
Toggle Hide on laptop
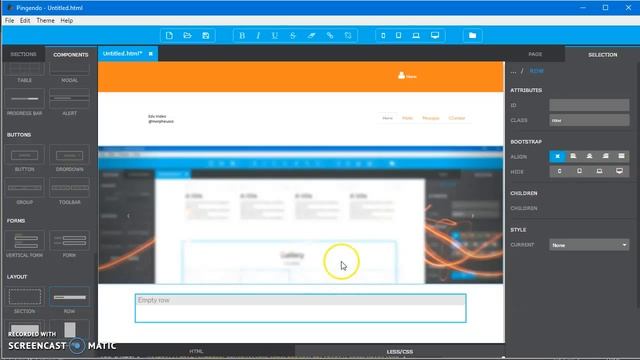599,171
